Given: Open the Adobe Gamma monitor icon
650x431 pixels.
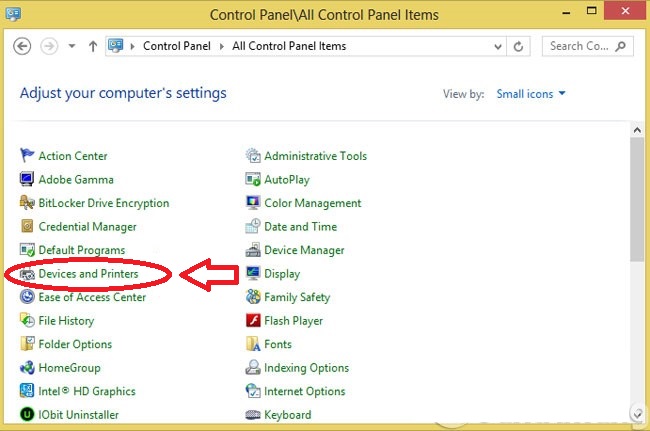Looking at the screenshot, I should 27,179.
